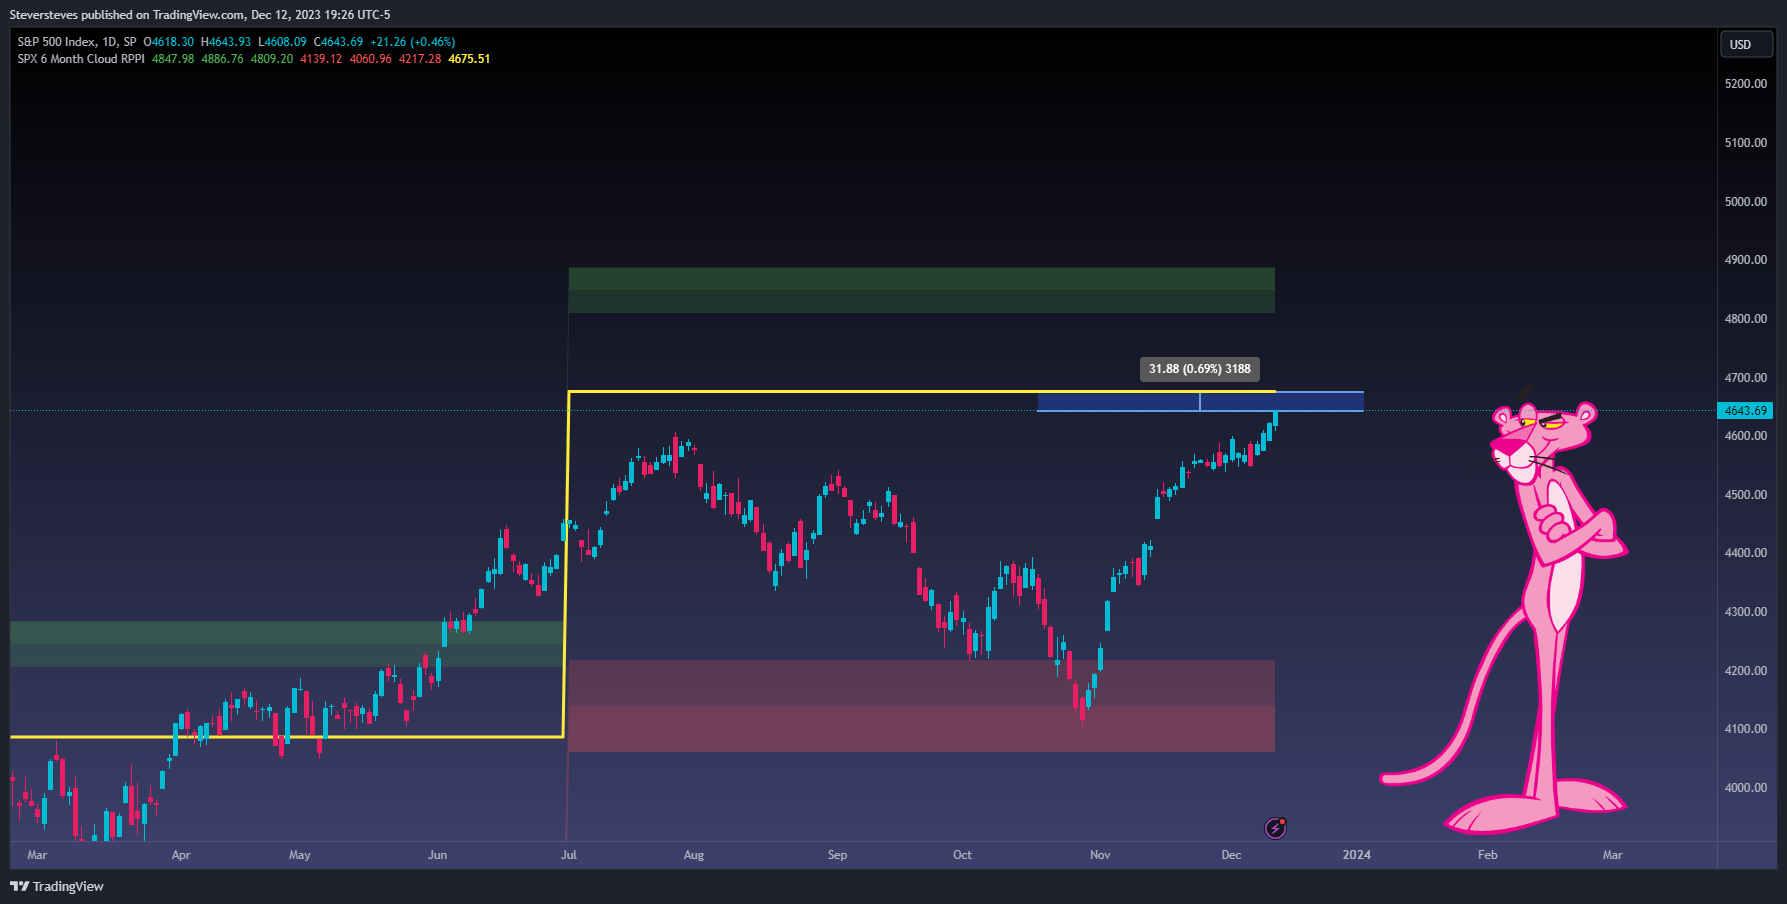Click the 4100.00 price axis label
The width and height of the screenshot is (1787, 904).
point(1745,729)
